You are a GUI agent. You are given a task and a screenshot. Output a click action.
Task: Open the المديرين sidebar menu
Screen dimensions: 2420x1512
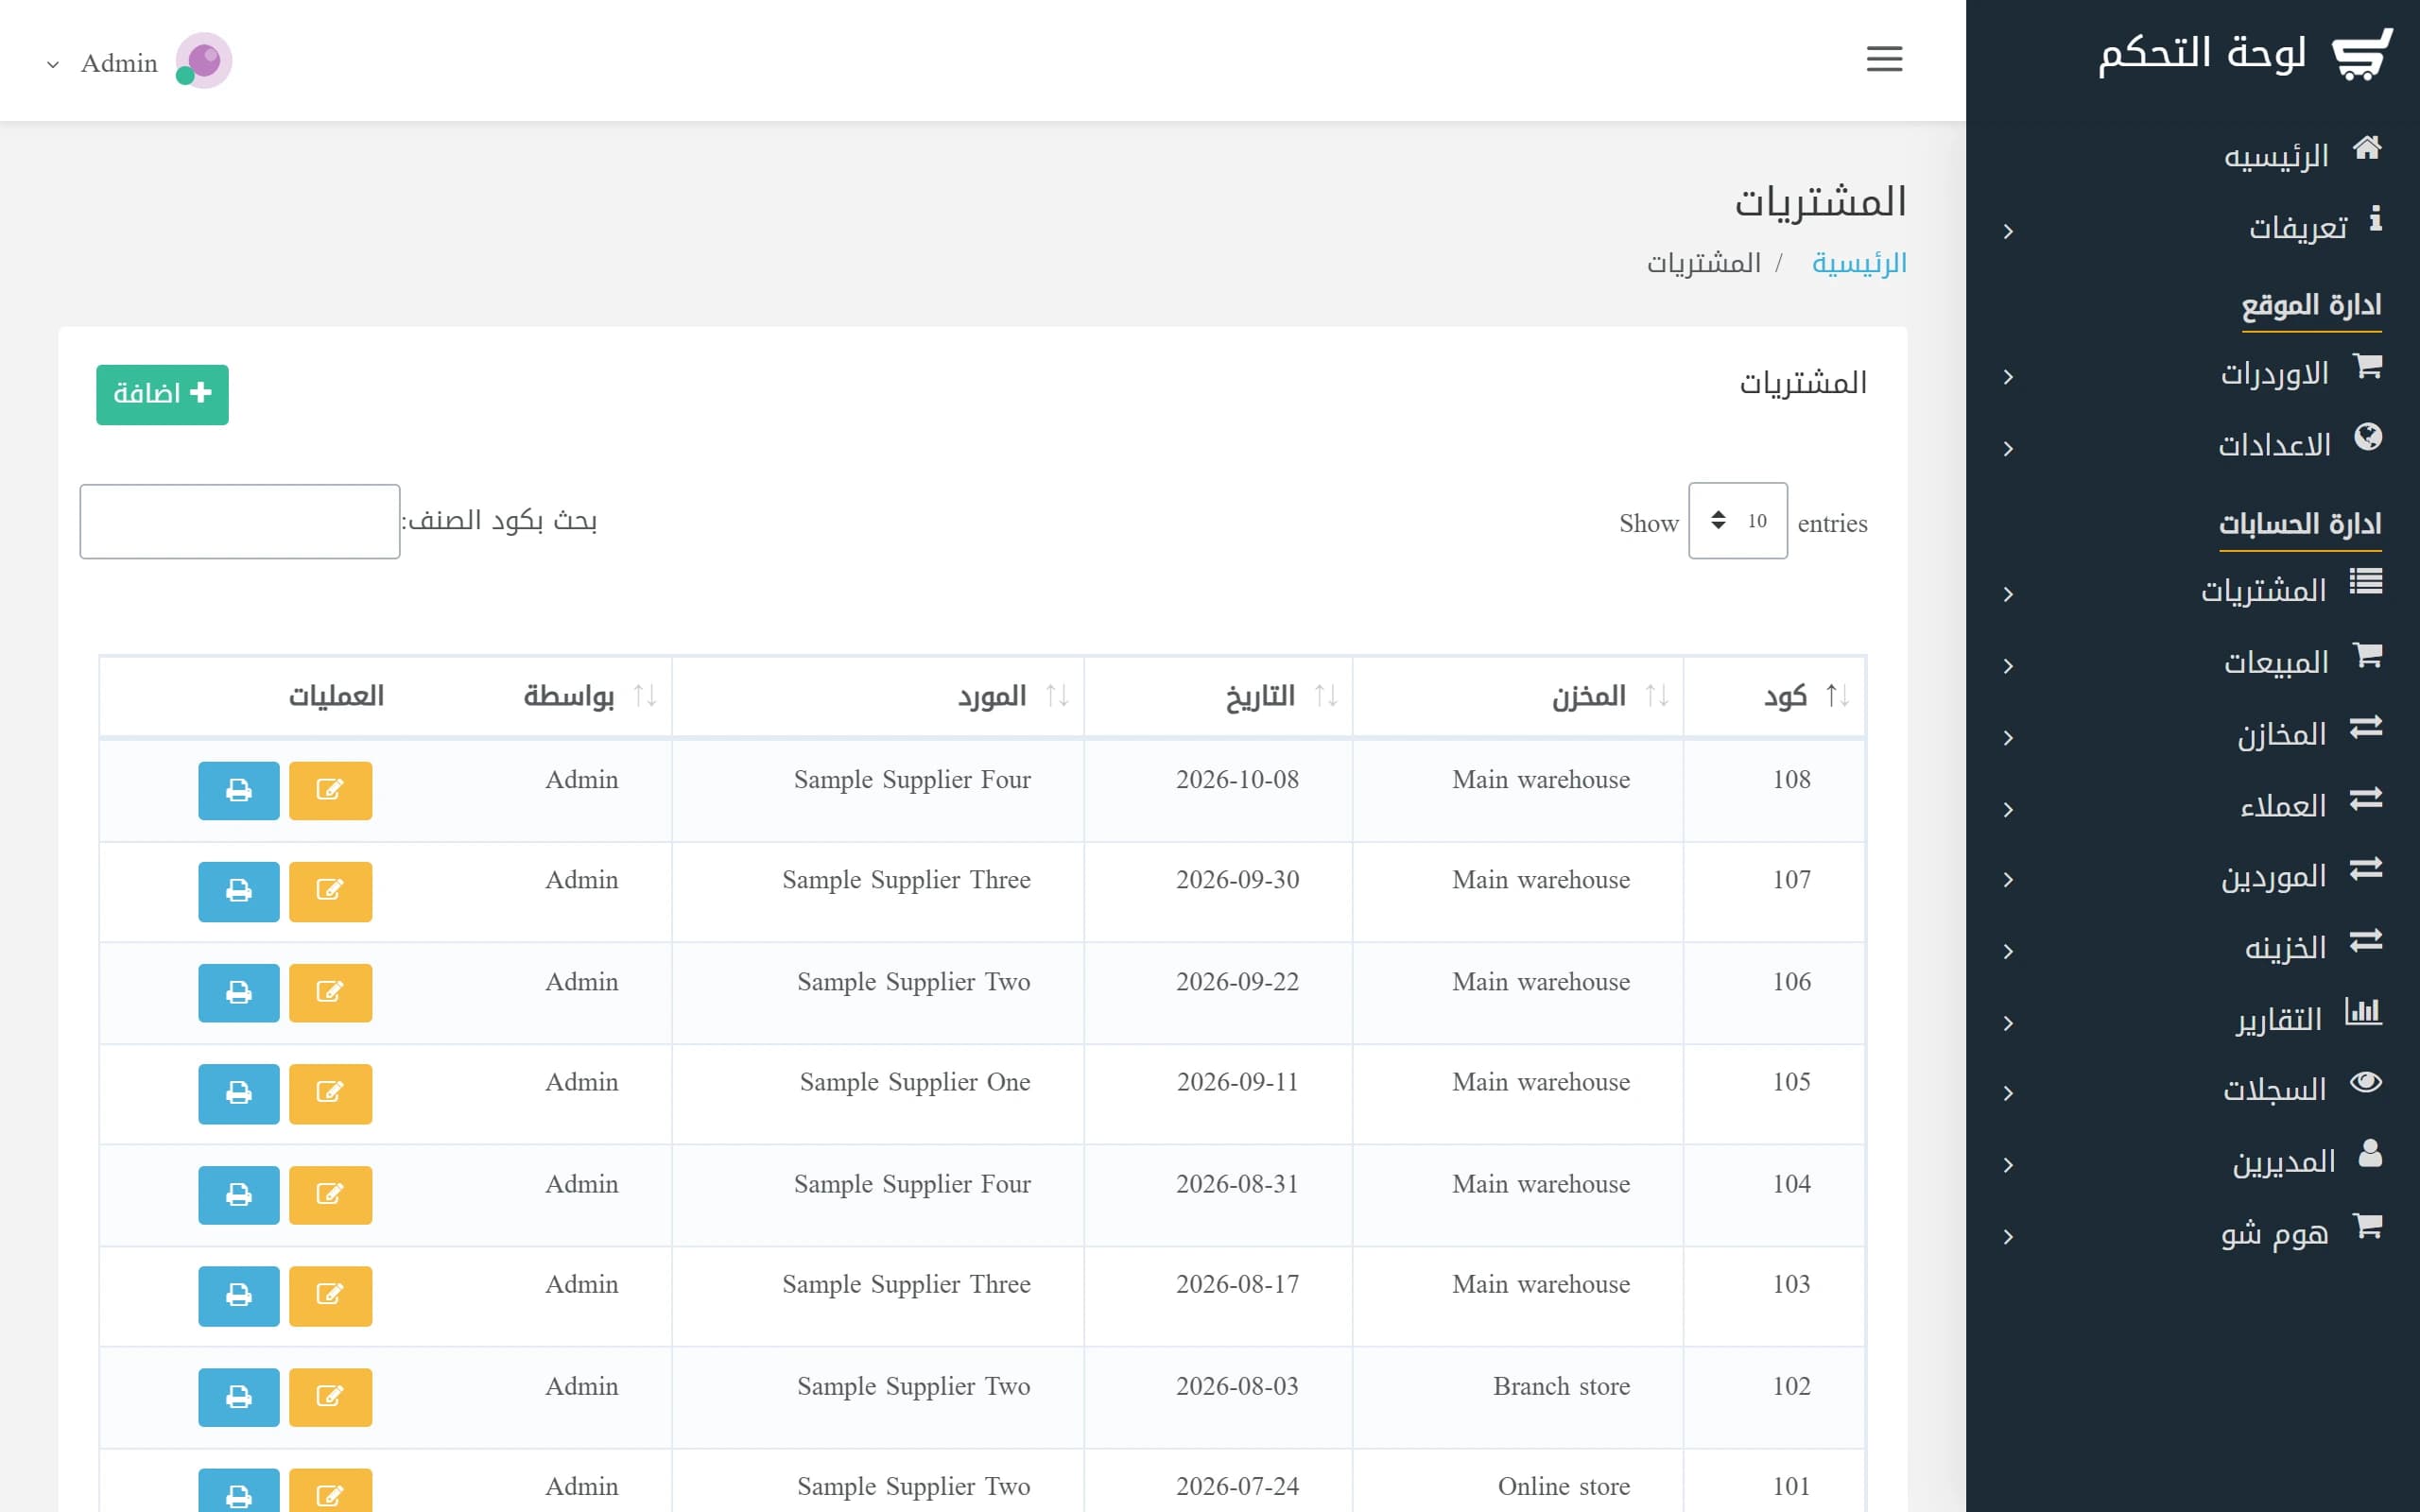pos(2192,1162)
